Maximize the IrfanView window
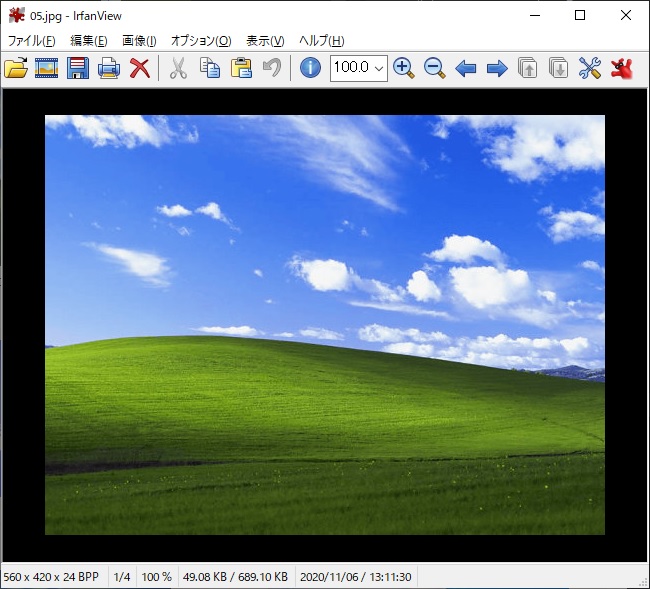This screenshot has height=589, width=650. pos(580,16)
